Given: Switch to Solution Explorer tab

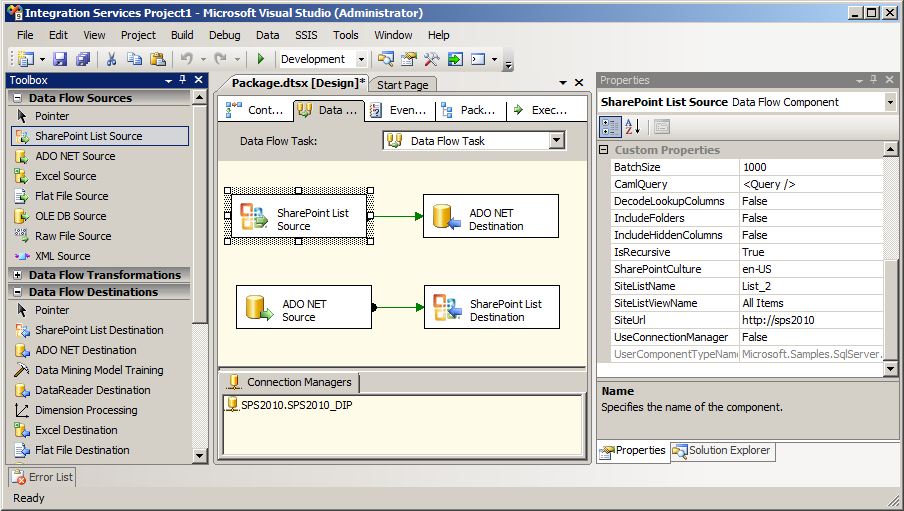Looking at the screenshot, I should point(722,450).
